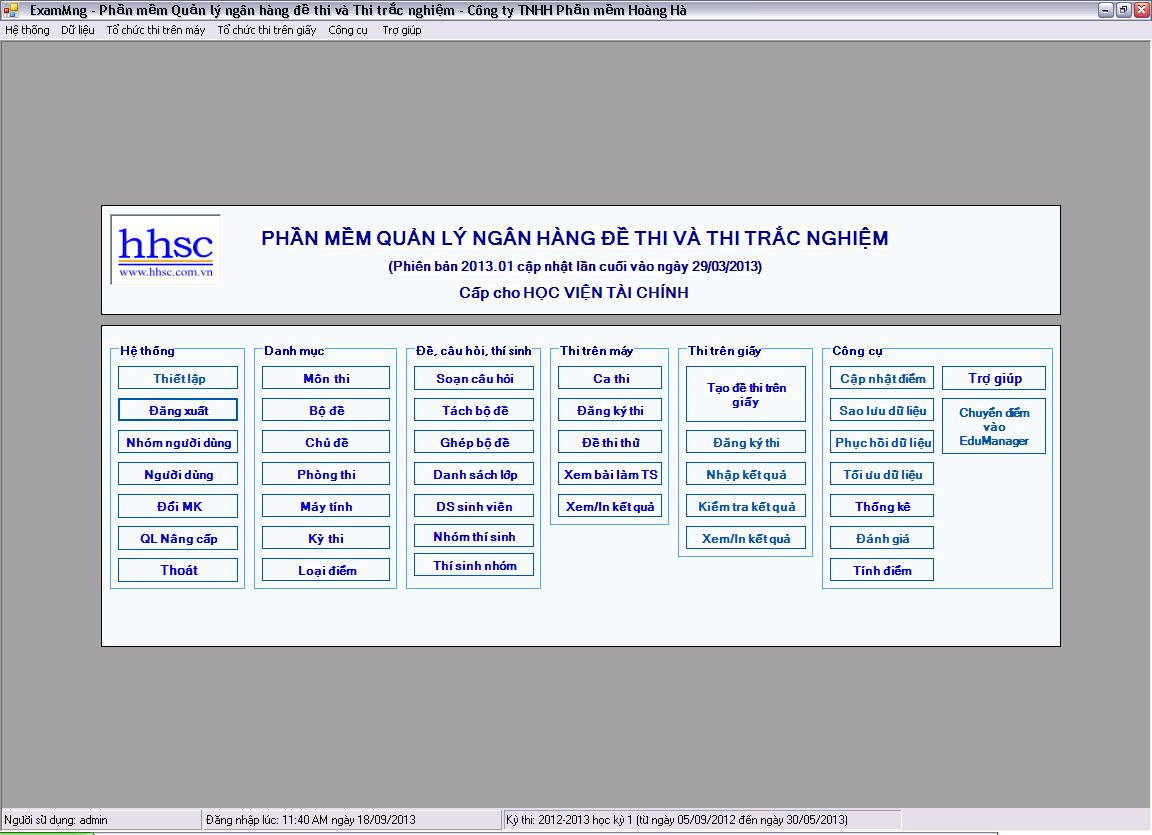Open Thí sinh nhóm
The width and height of the screenshot is (1152, 835).
pyautogui.click(x=474, y=565)
